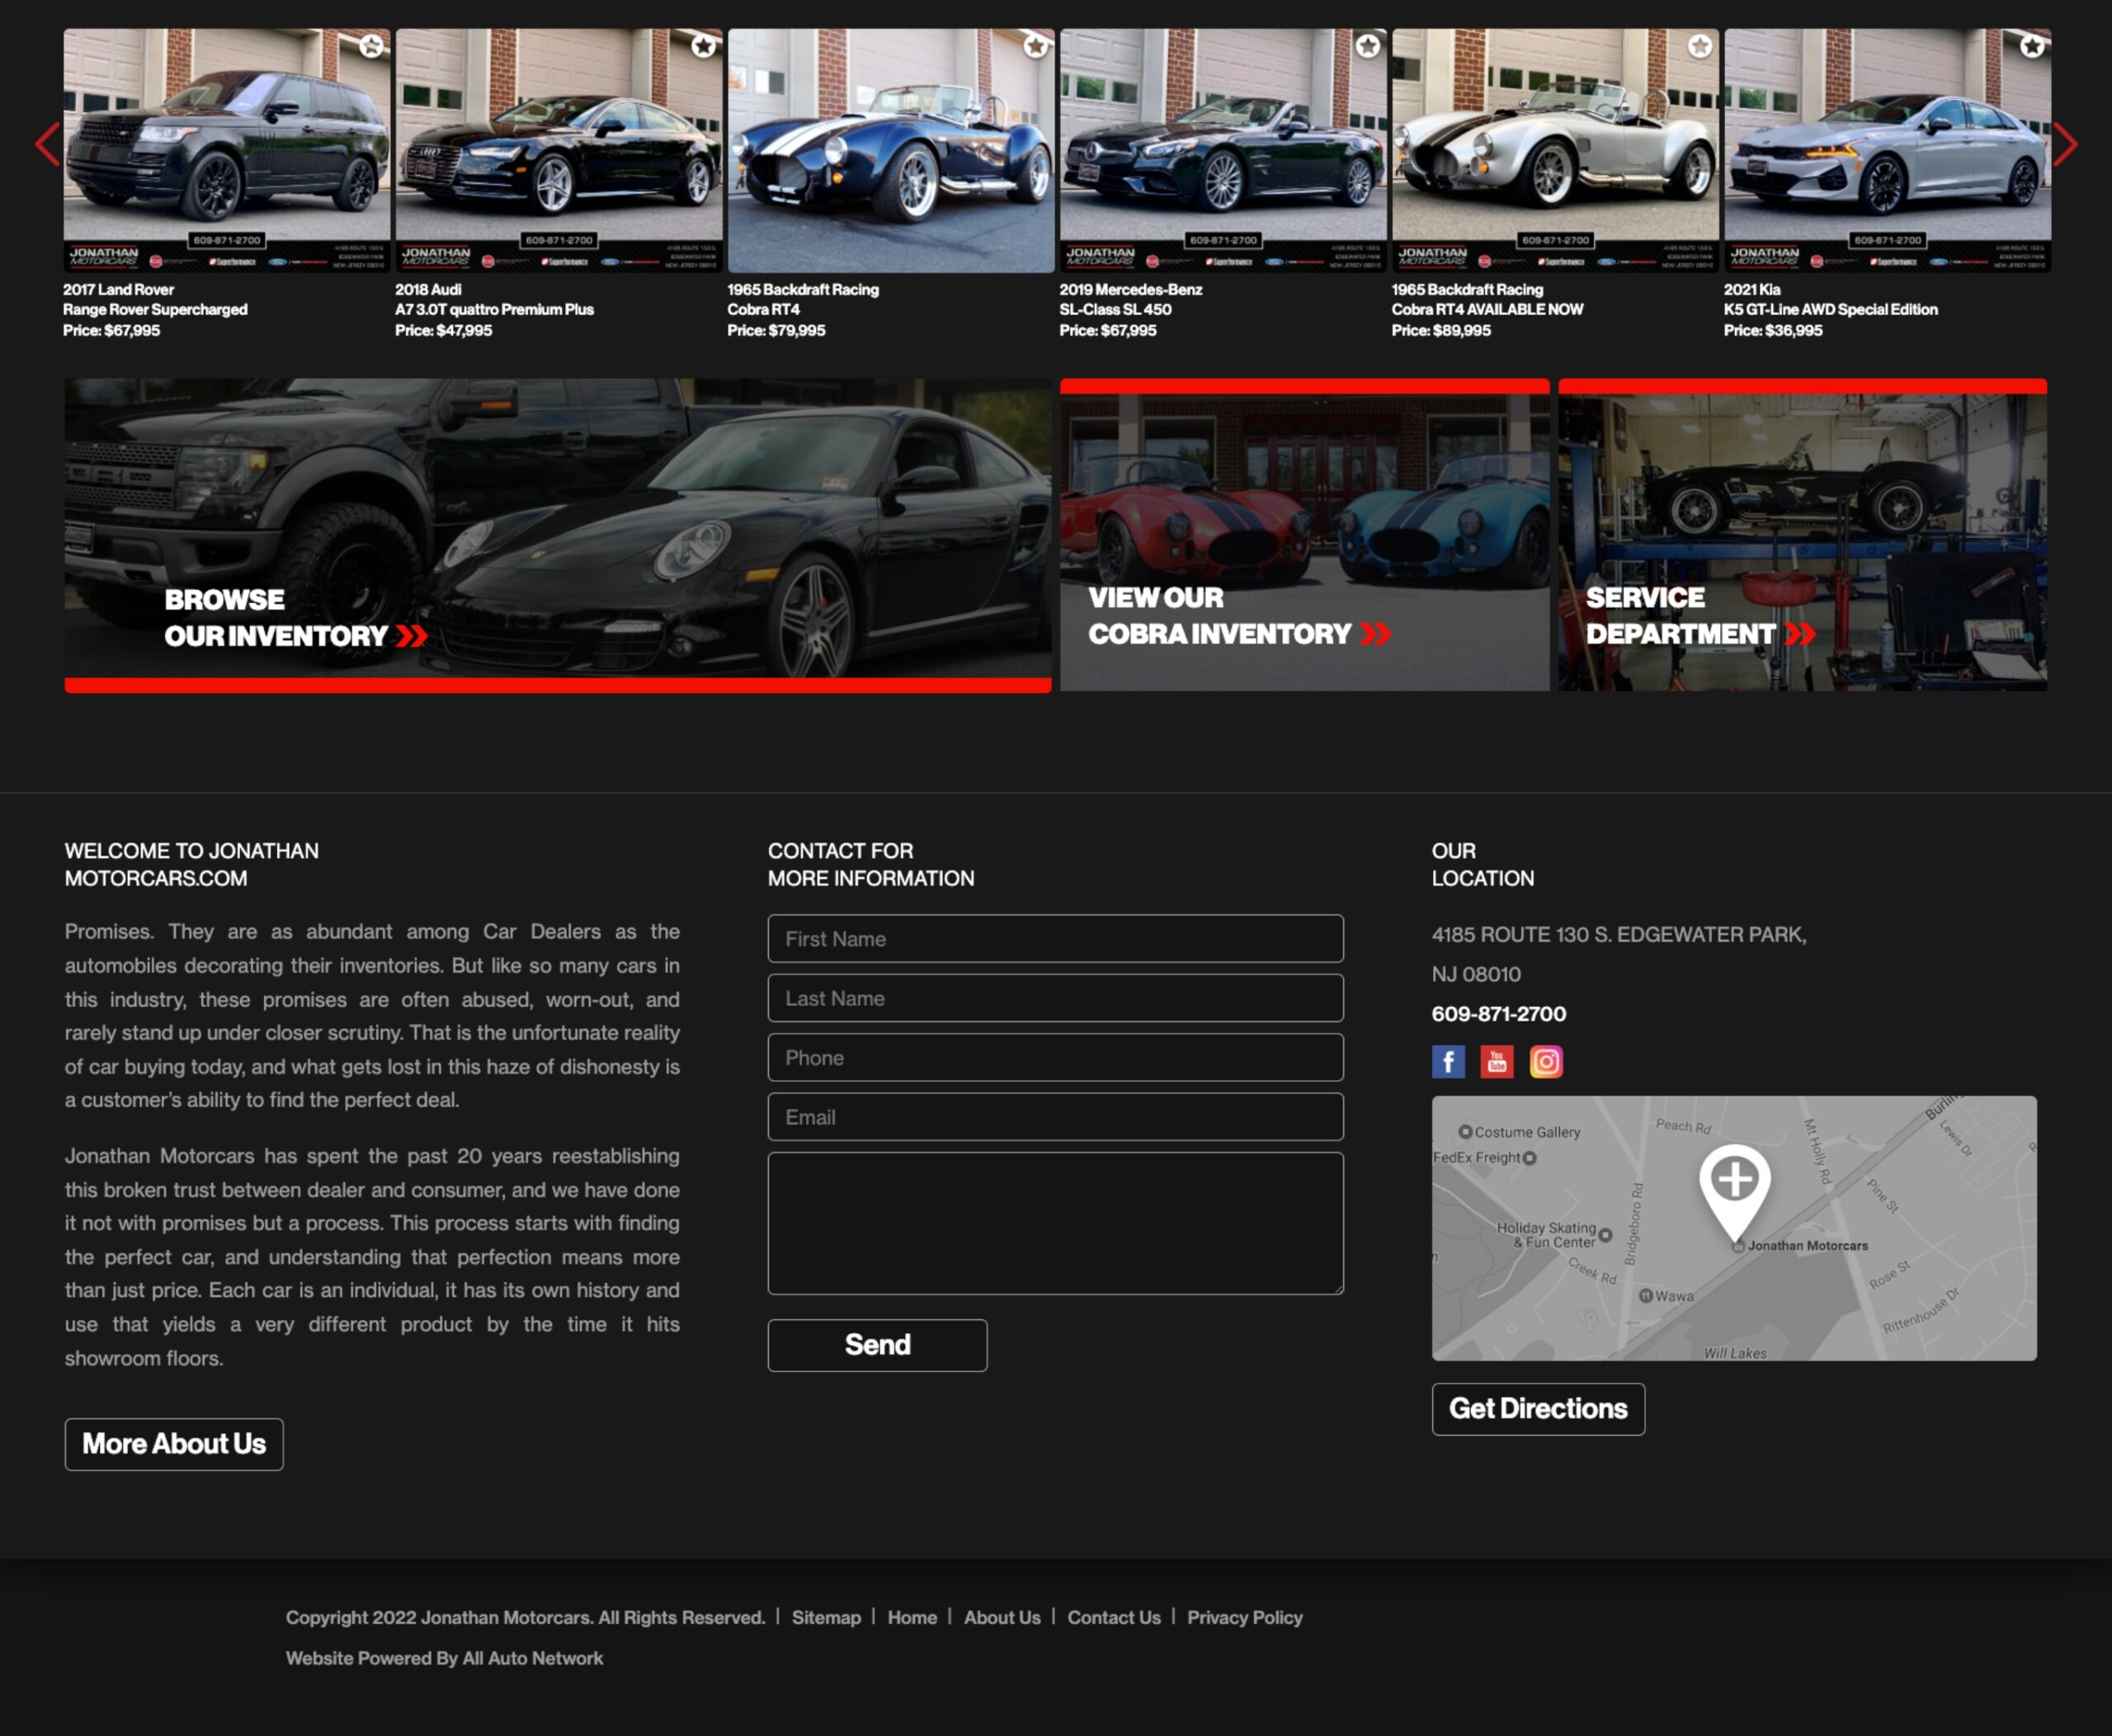Open the About Us footer link
This screenshot has width=2112, height=1736.
pyautogui.click(x=1002, y=1618)
